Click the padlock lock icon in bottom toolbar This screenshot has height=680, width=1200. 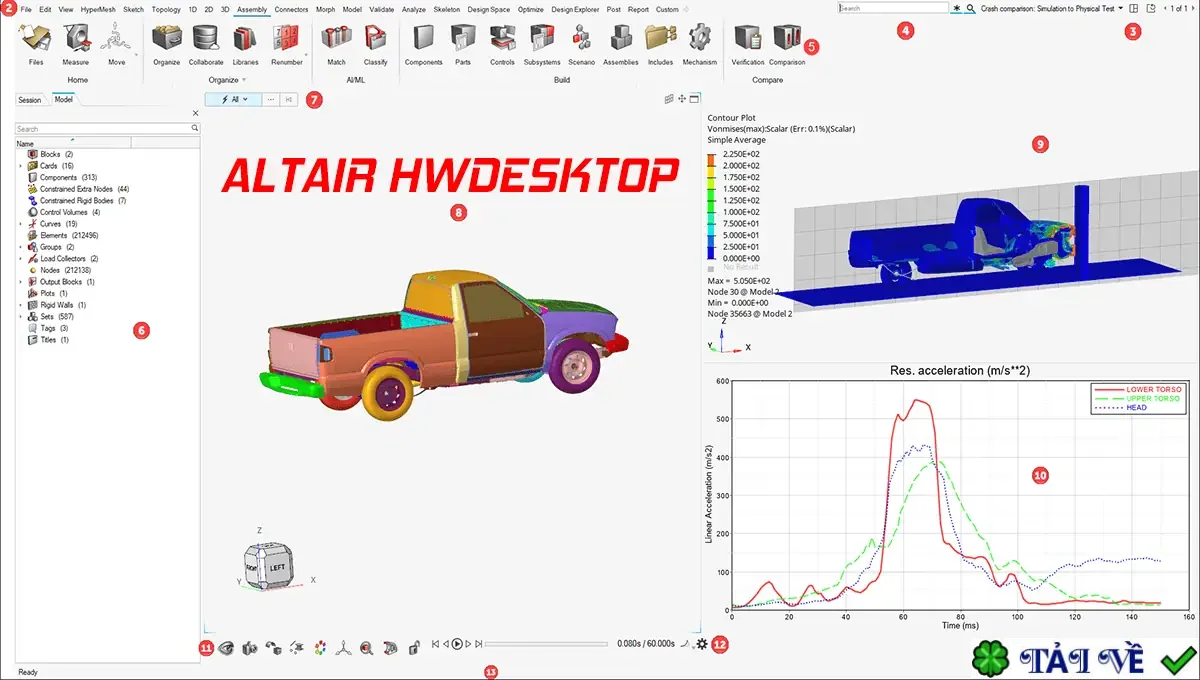[414, 647]
